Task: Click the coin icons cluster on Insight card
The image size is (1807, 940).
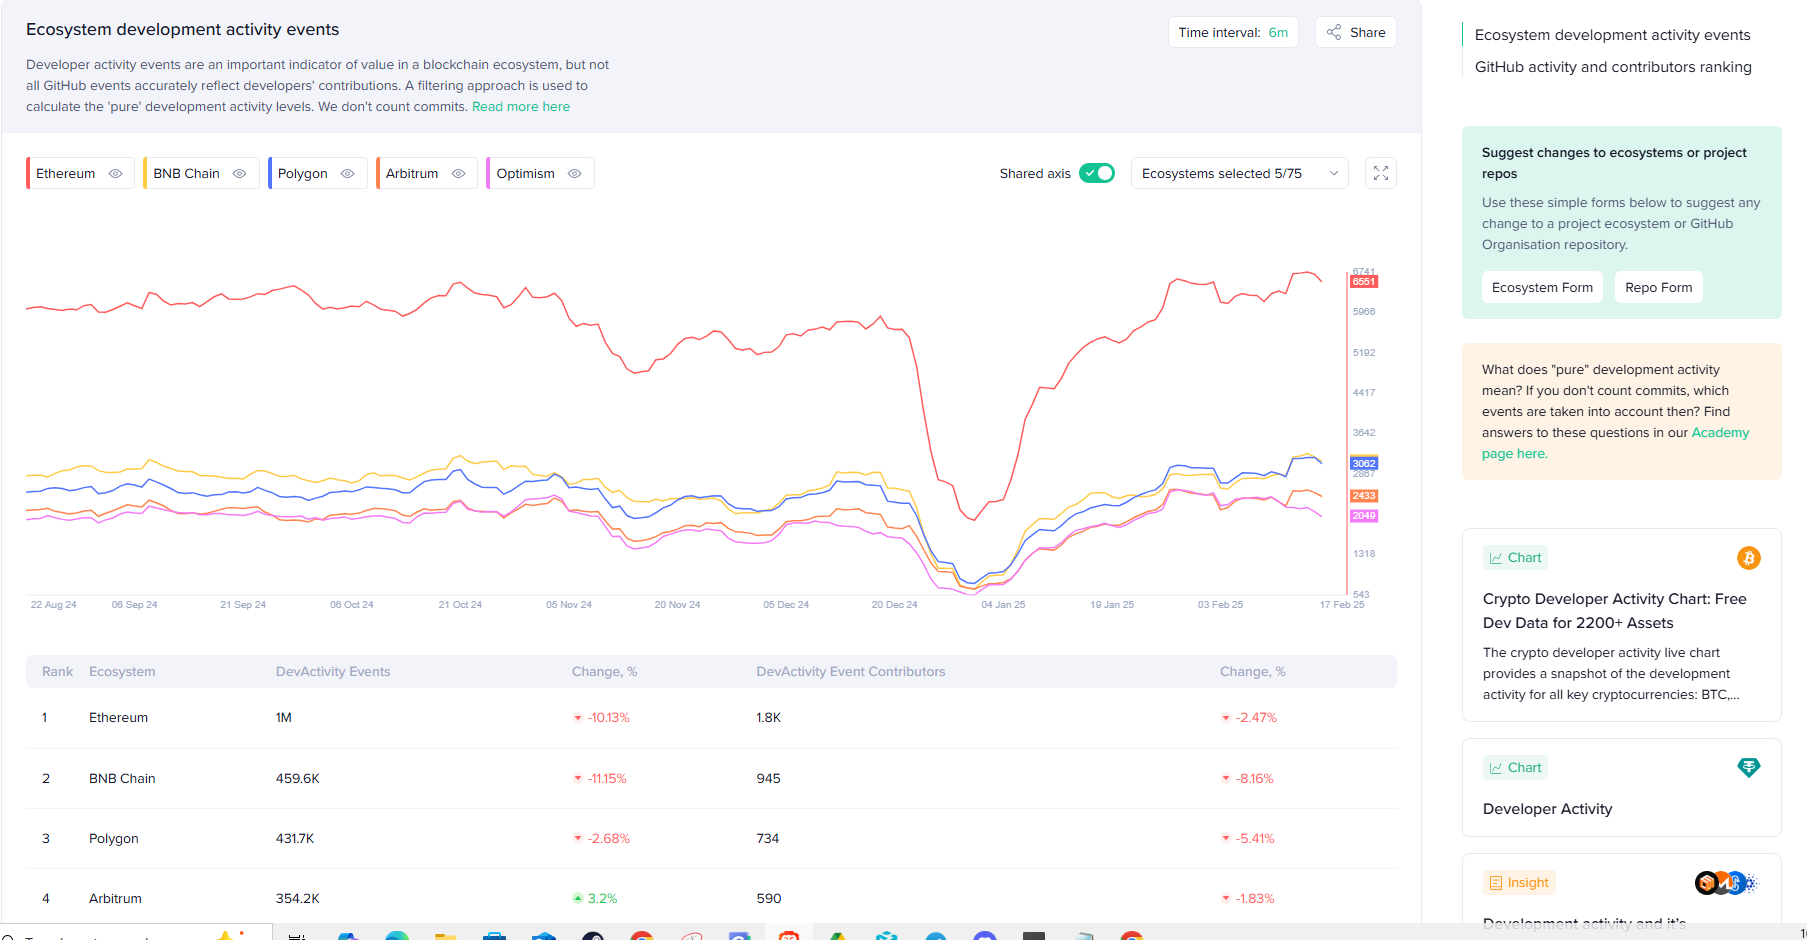Action: pos(1727,883)
